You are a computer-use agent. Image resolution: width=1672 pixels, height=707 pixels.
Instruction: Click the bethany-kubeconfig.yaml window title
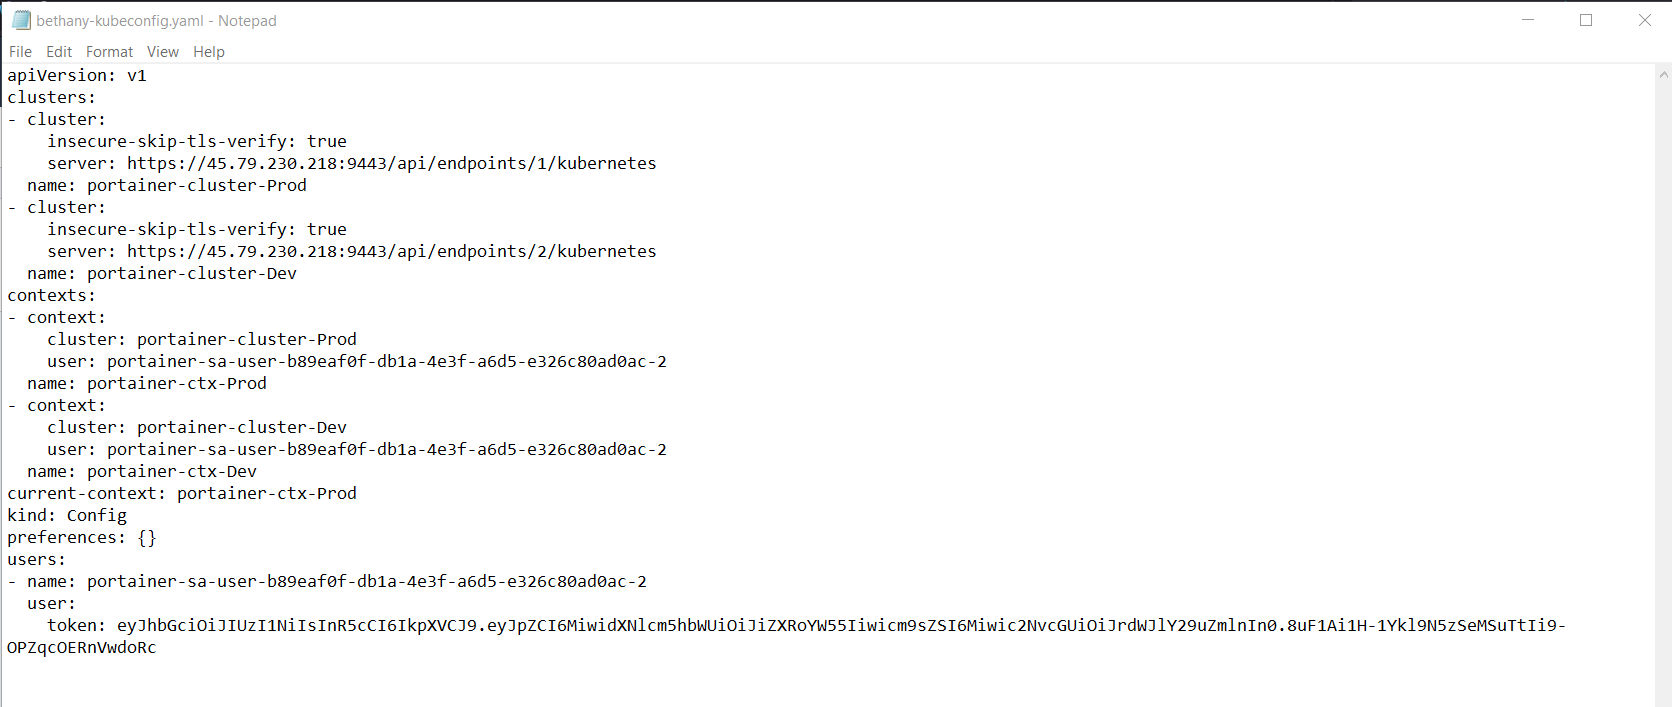click(x=157, y=20)
